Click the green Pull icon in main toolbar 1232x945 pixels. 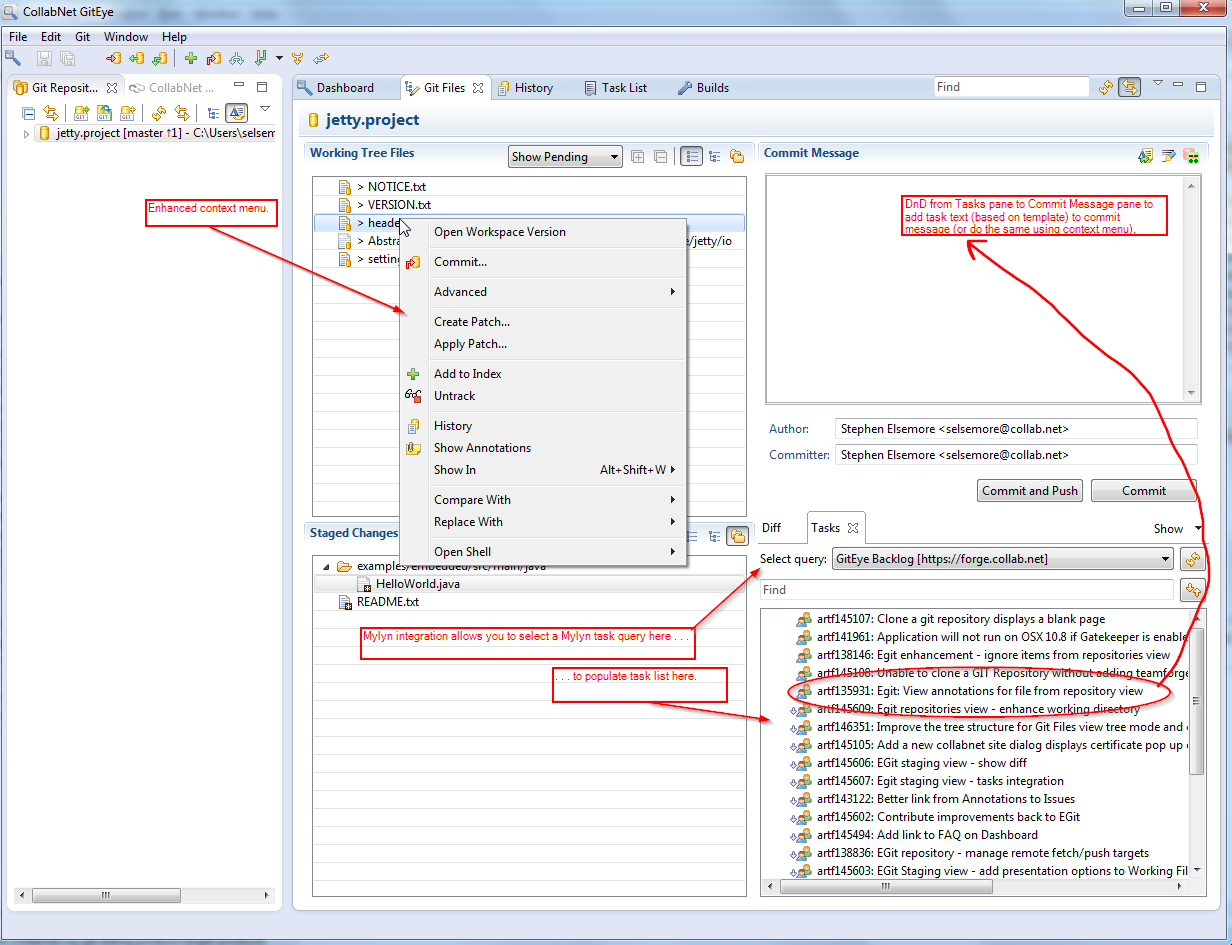pos(260,58)
